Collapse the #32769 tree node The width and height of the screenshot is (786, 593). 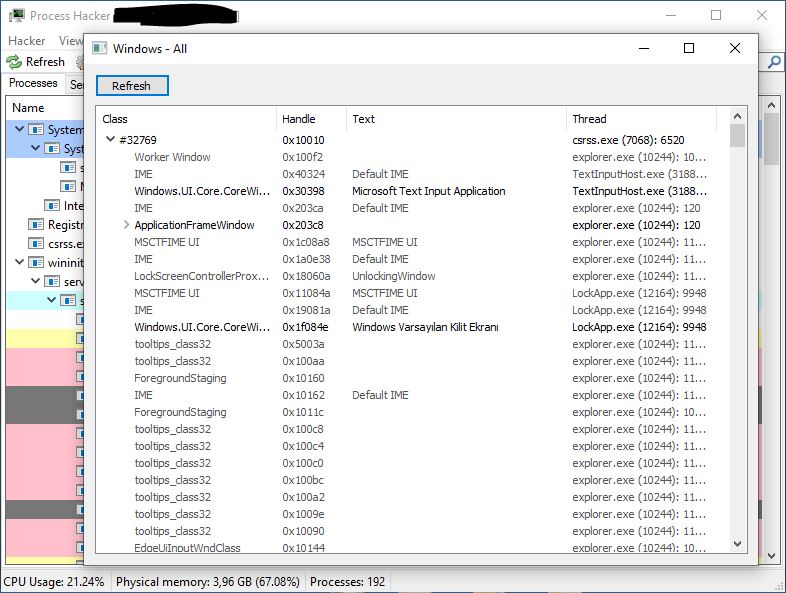point(110,139)
